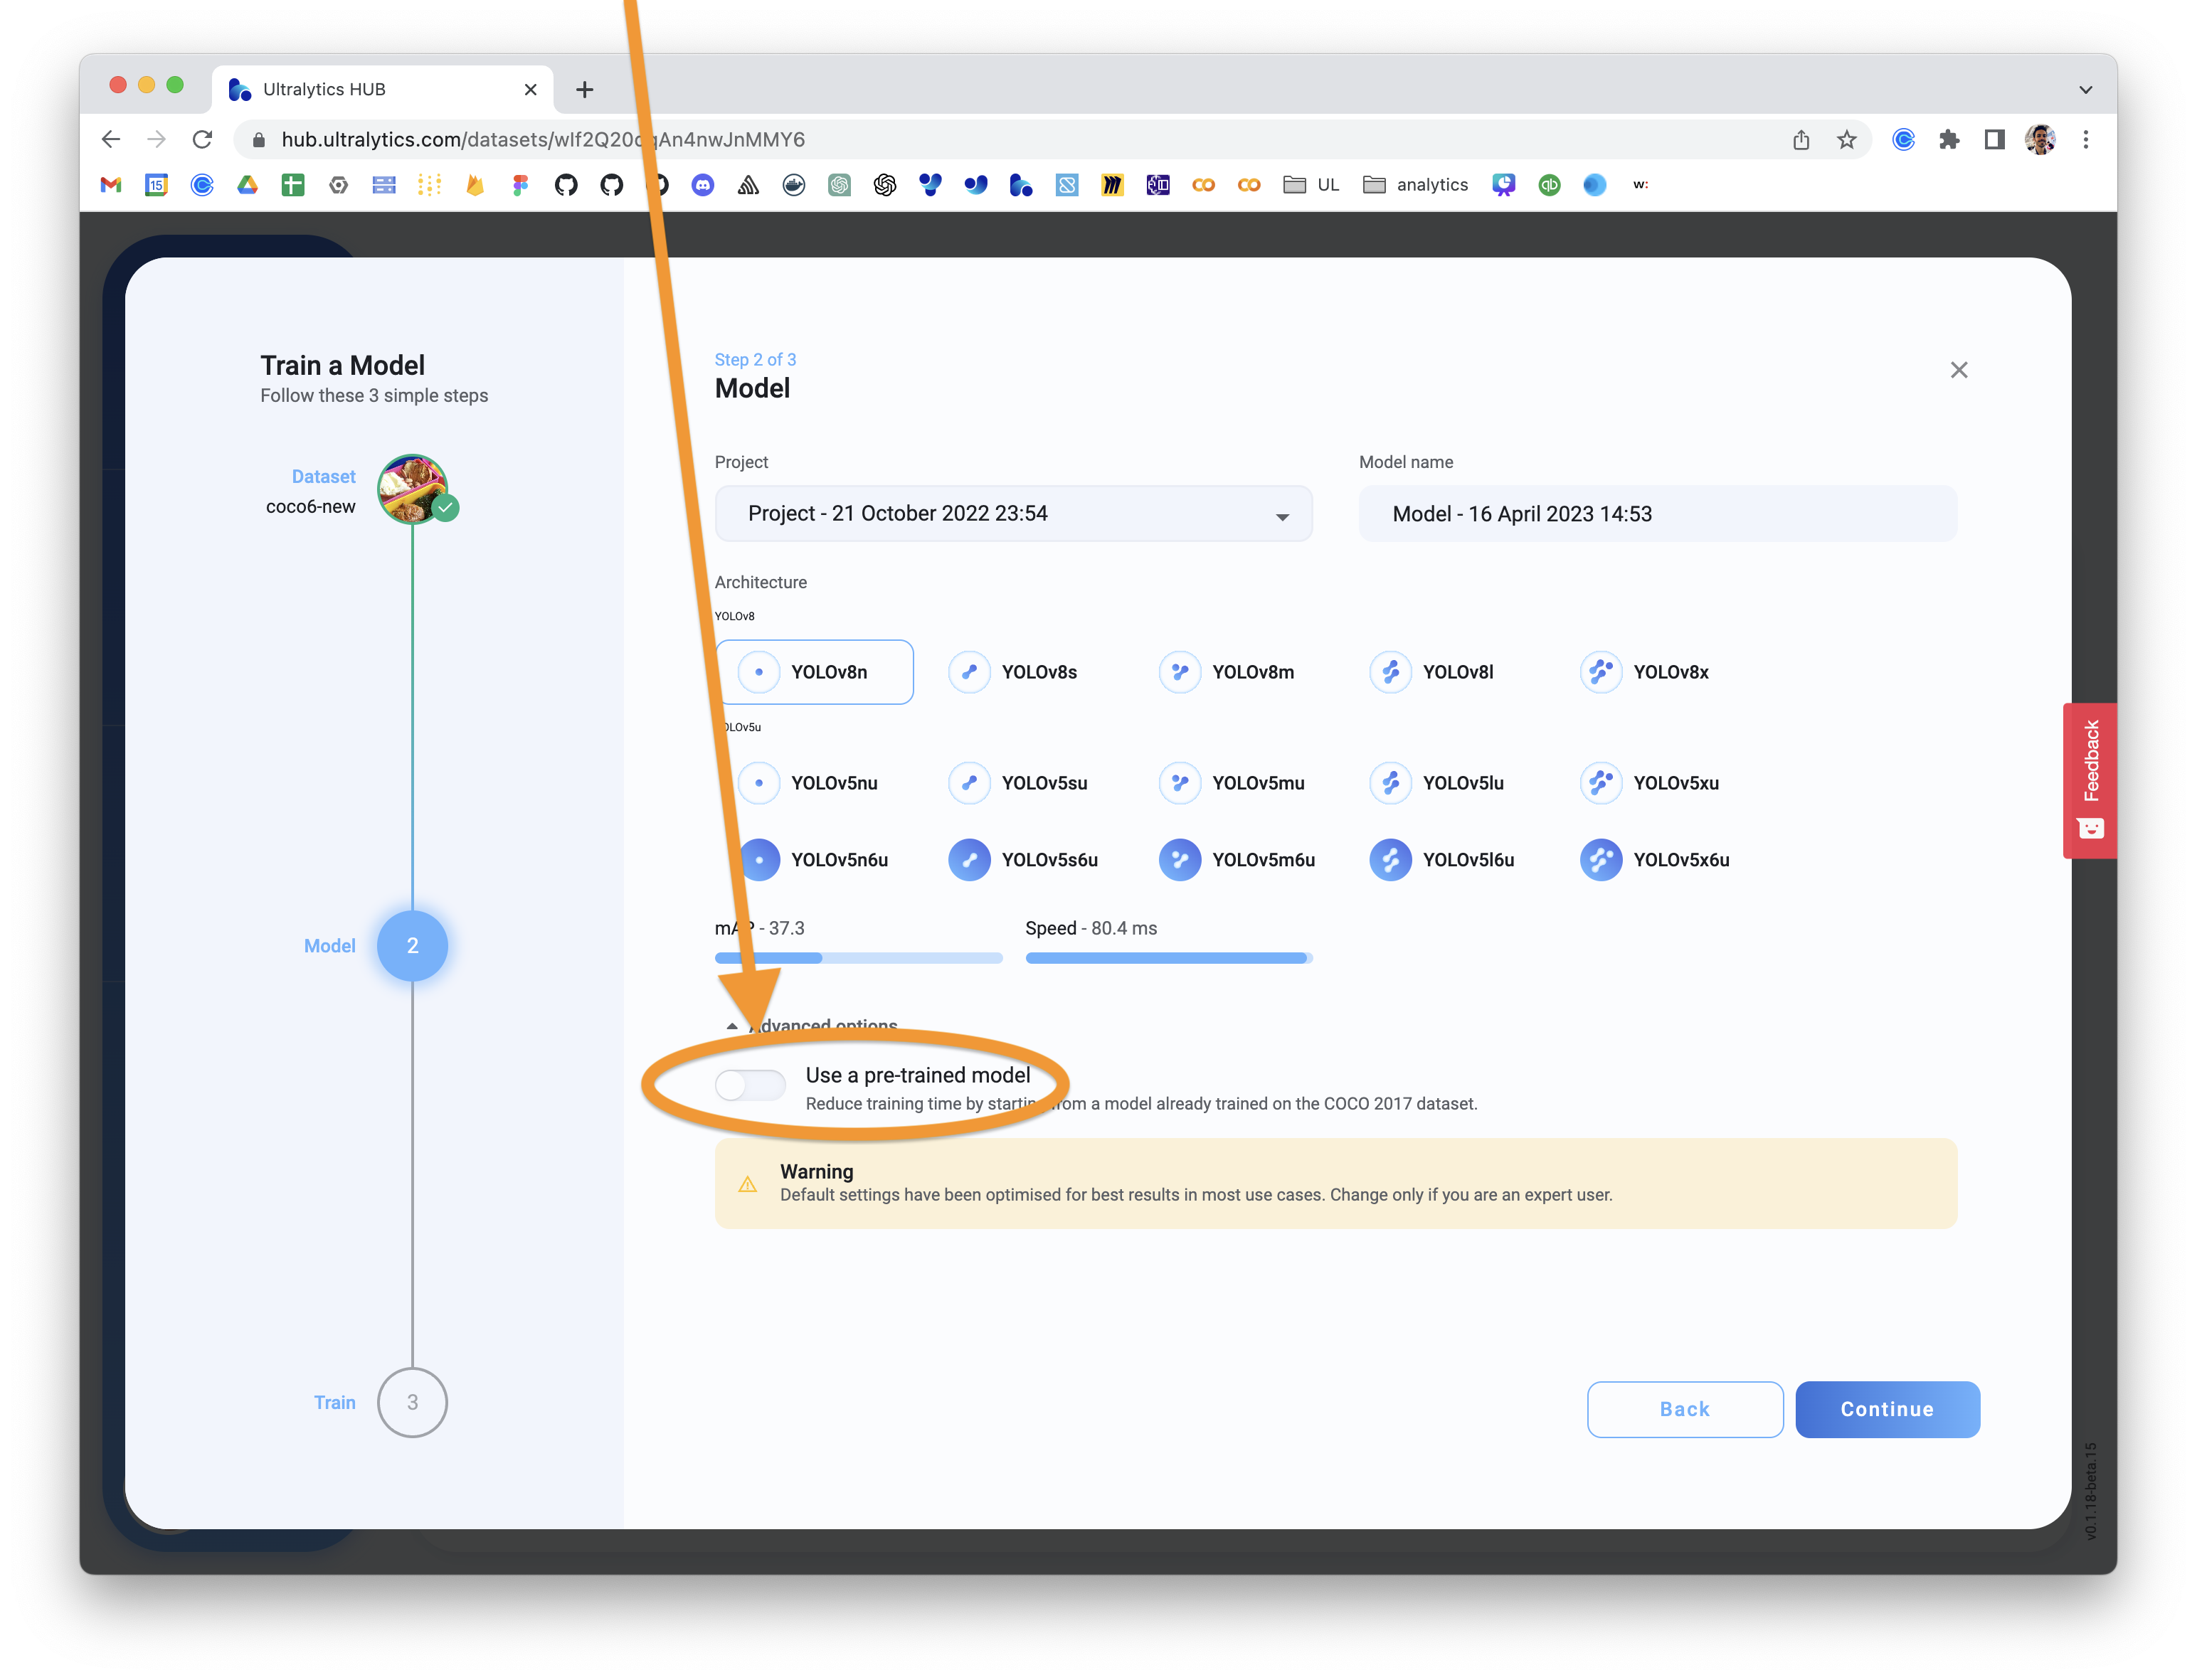Open the analytics bookmarks folder

point(1415,185)
